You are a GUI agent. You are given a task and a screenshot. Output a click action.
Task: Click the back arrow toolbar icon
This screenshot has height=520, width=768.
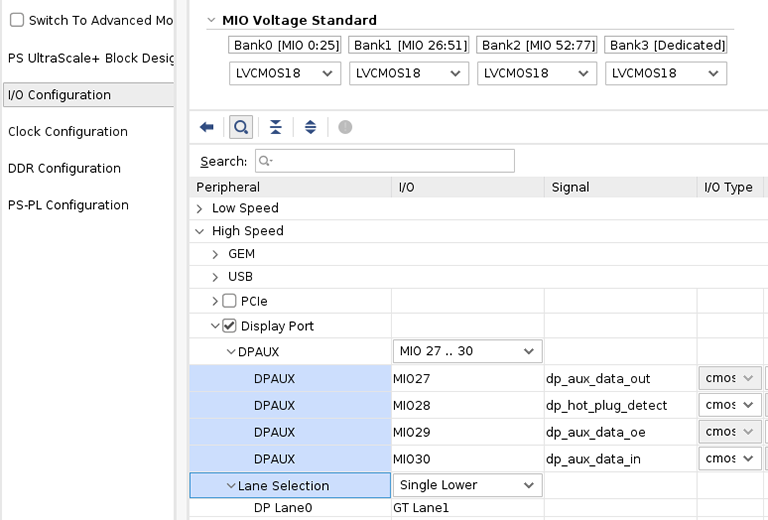(x=207, y=127)
